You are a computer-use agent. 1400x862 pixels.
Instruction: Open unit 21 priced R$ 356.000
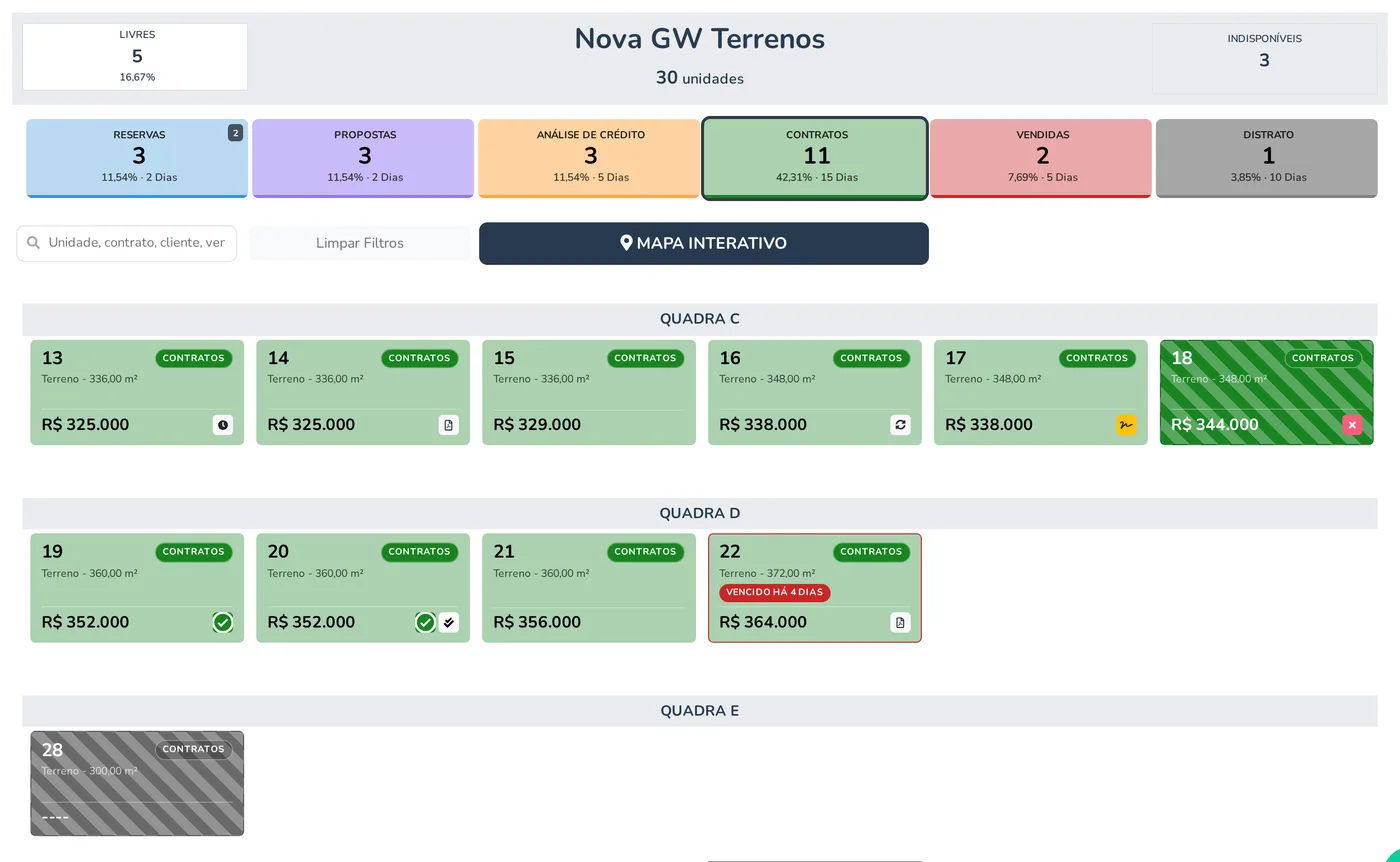pyautogui.click(x=589, y=588)
